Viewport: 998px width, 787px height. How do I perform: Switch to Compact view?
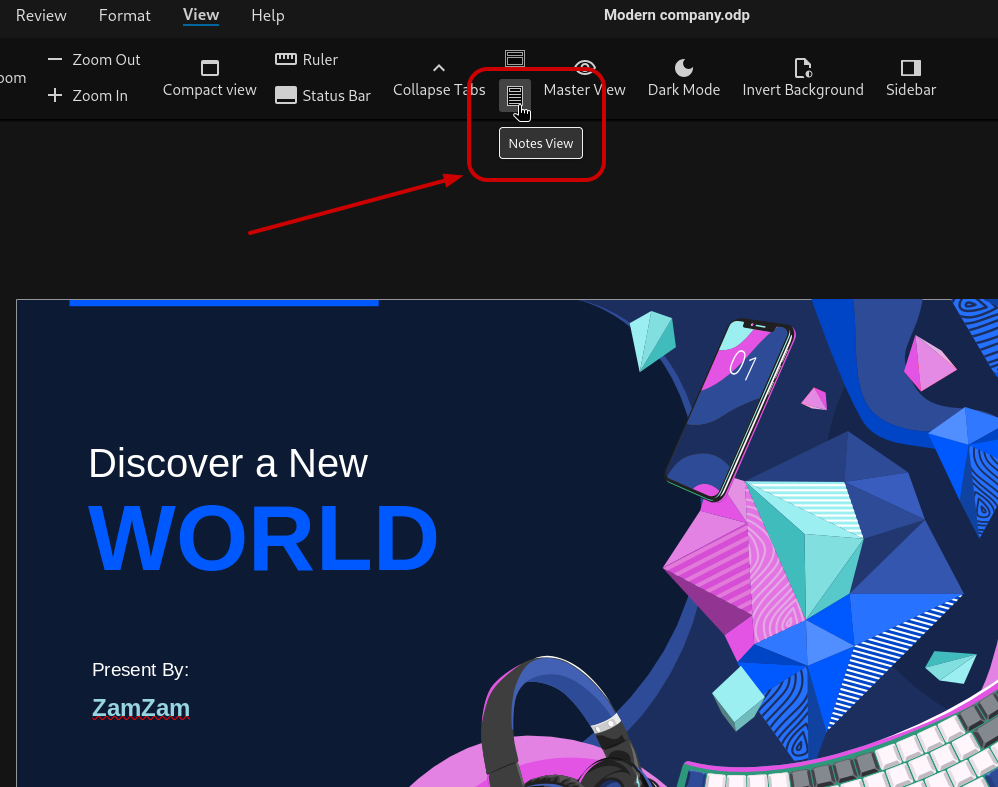(x=210, y=79)
